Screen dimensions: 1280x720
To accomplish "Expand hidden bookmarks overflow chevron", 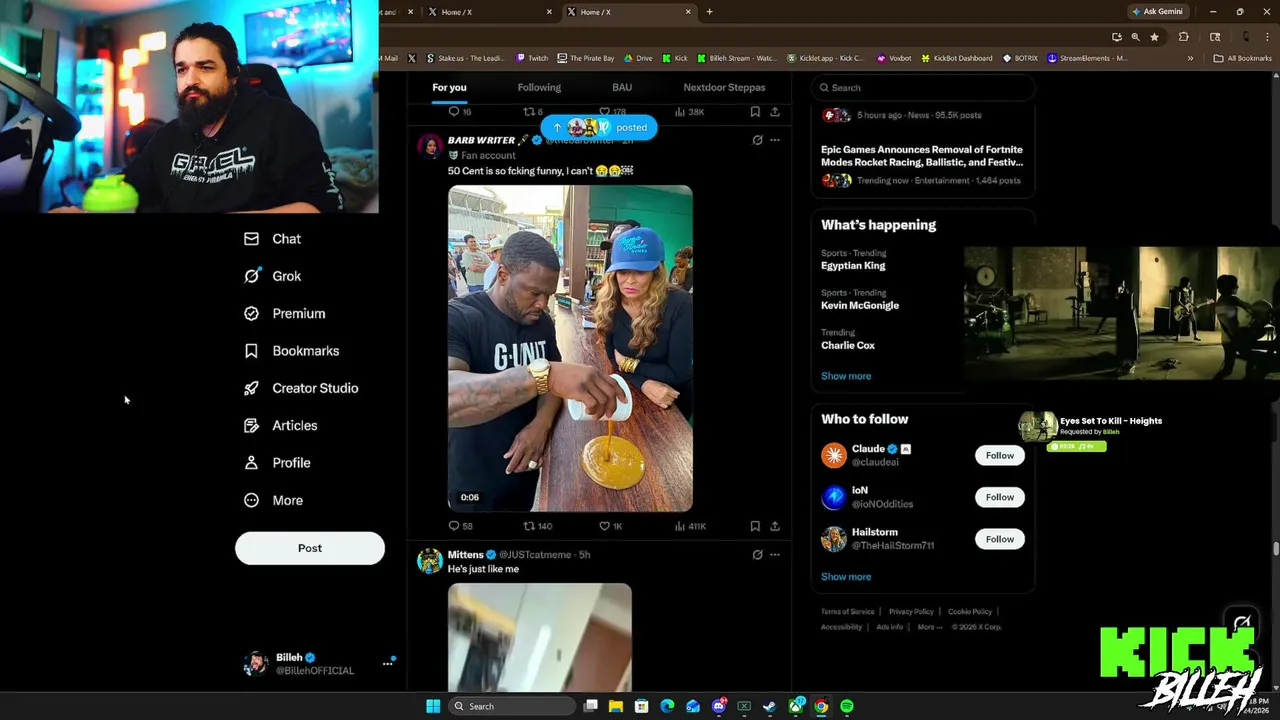I will point(1190,58).
